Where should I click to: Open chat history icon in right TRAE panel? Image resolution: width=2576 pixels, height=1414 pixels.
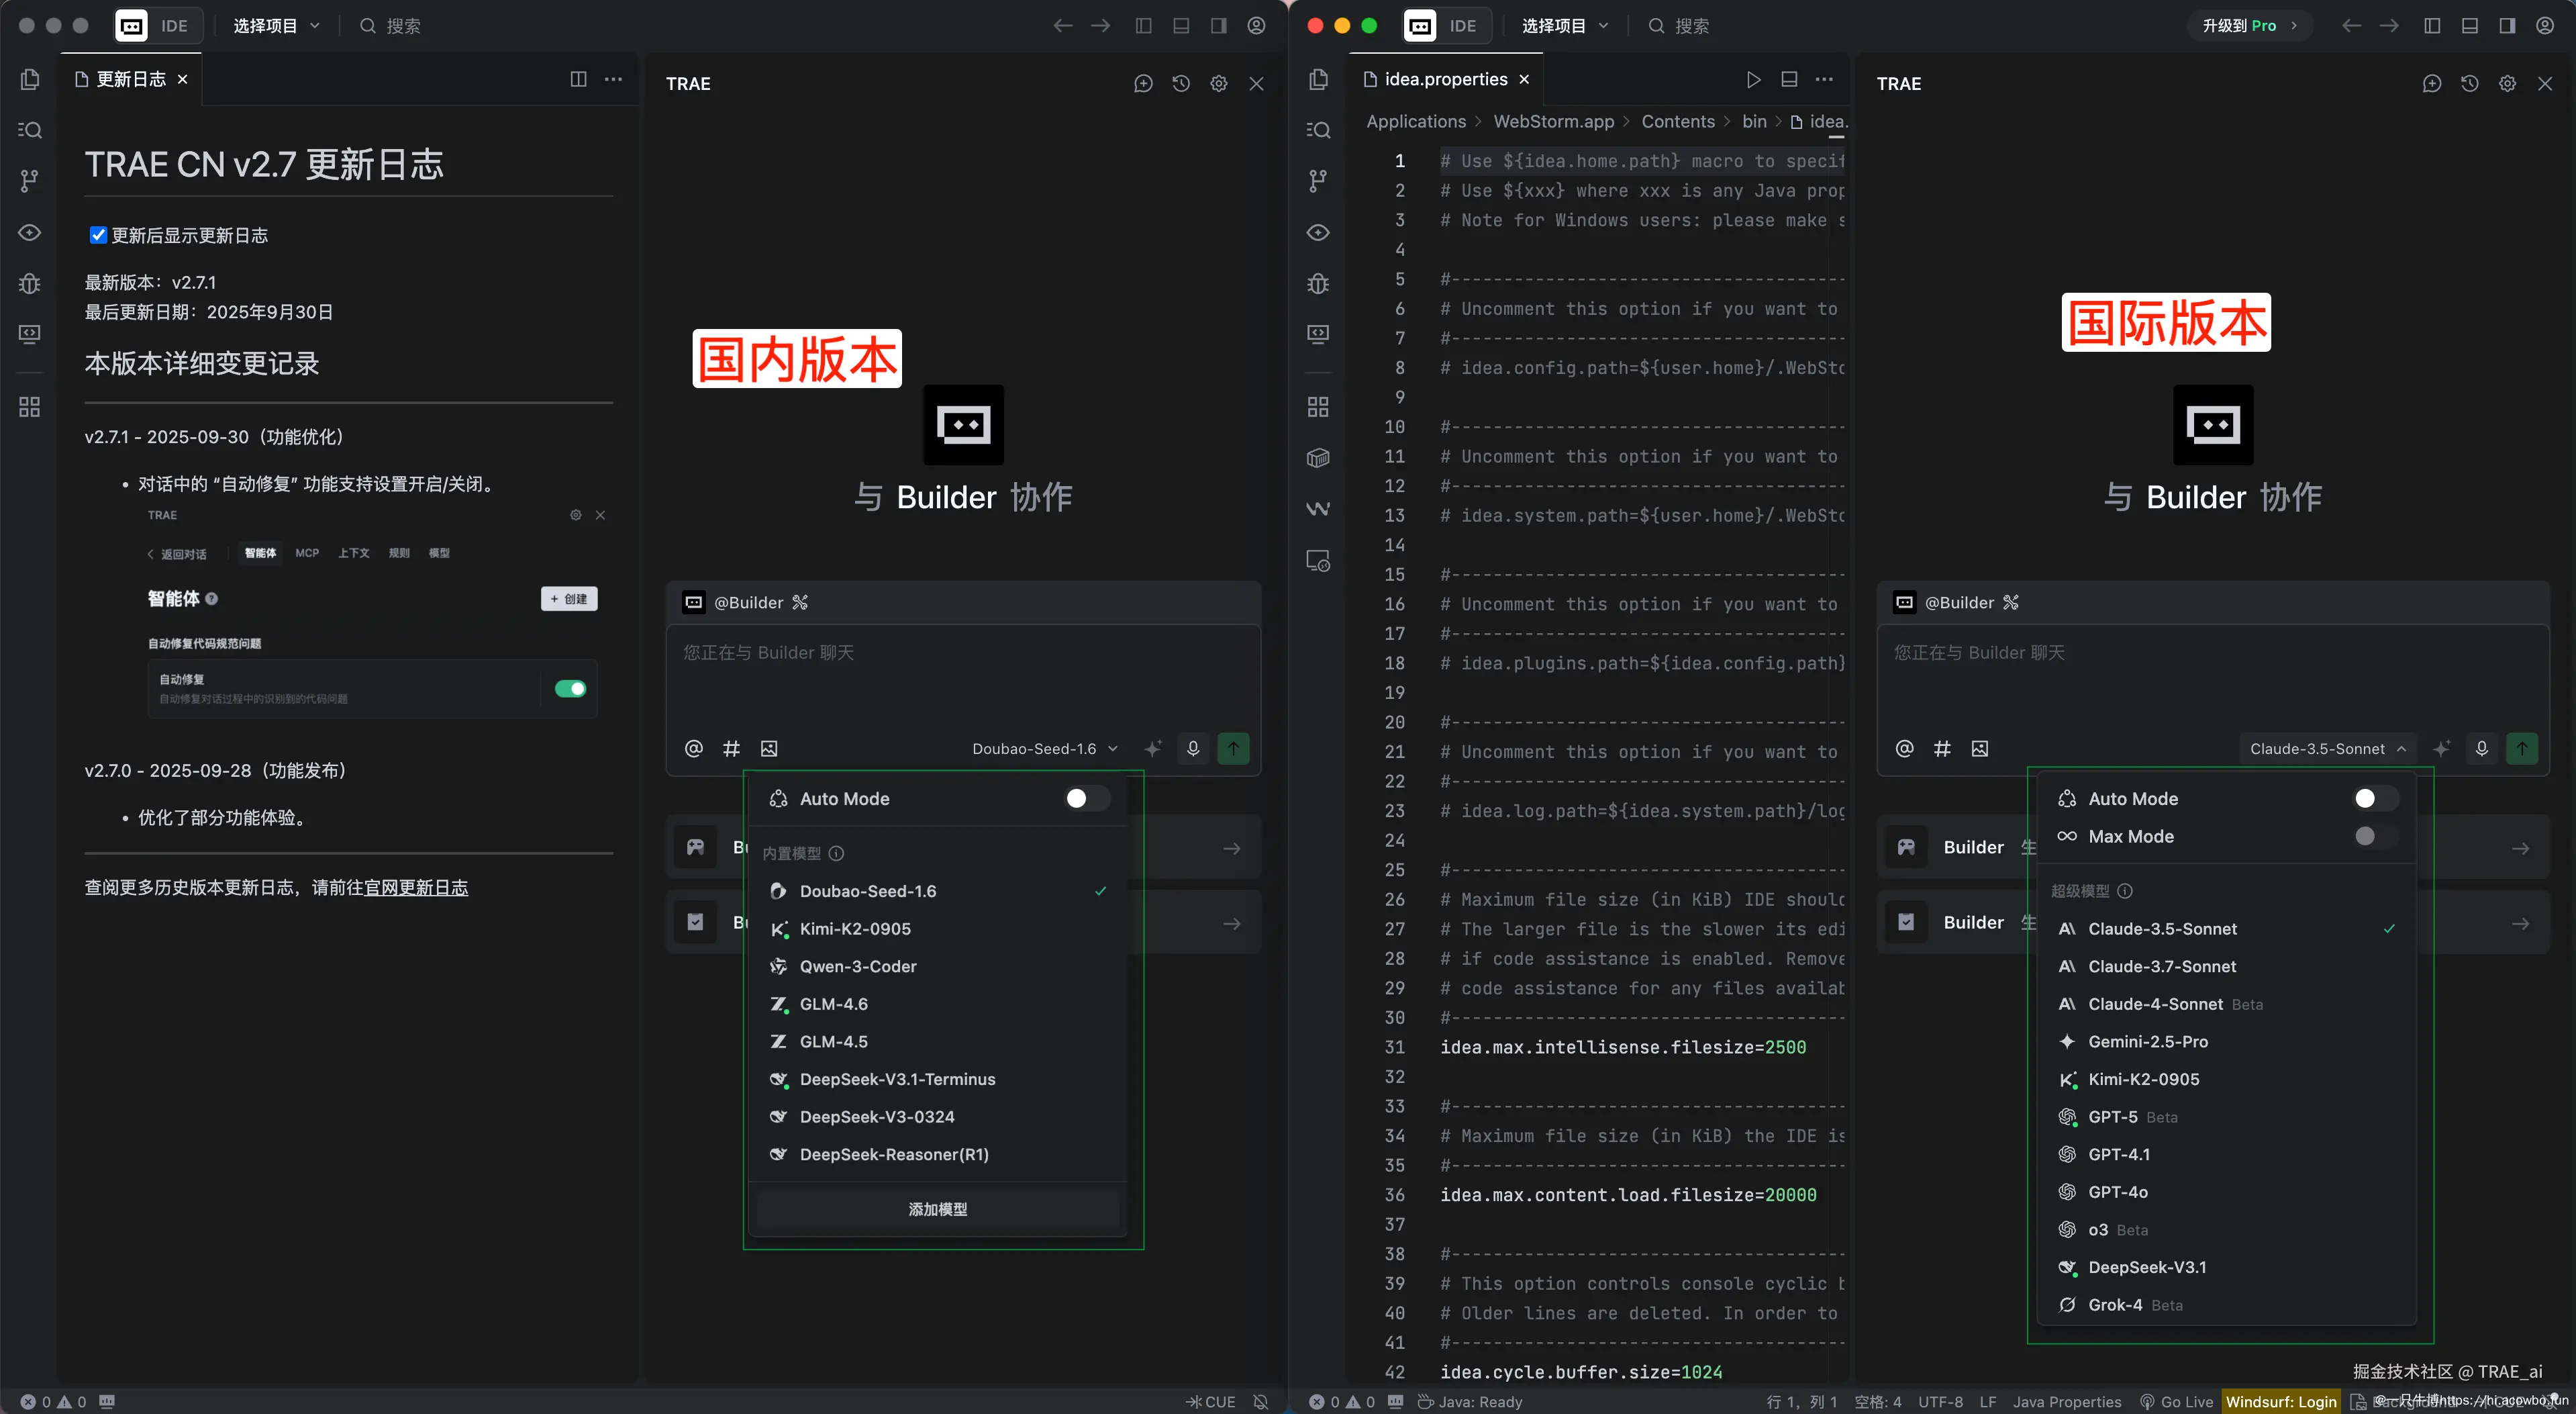pos(2469,84)
